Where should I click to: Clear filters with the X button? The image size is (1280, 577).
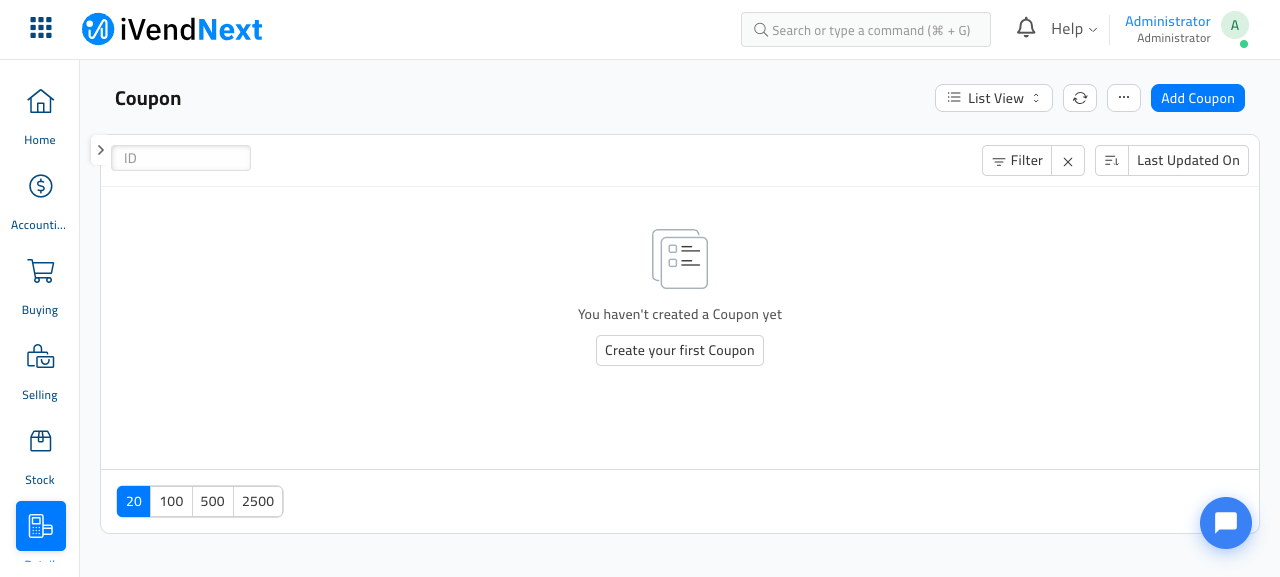click(1068, 161)
